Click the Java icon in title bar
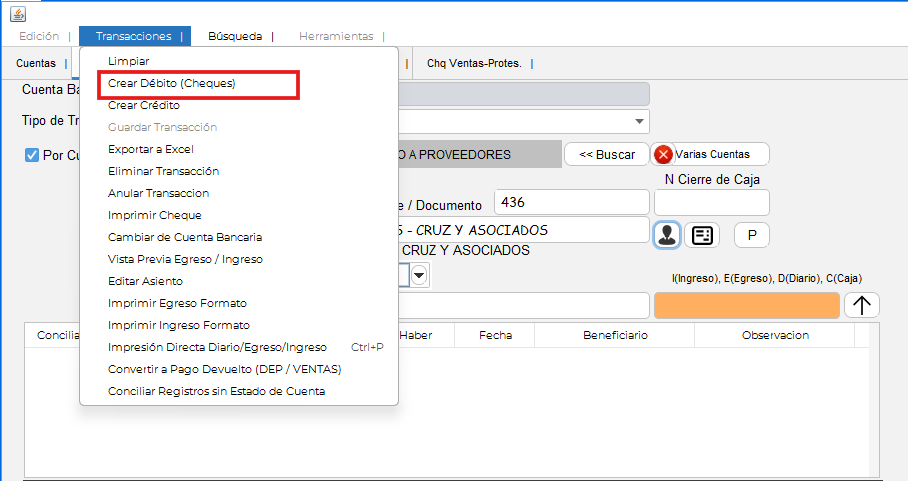Image resolution: width=908 pixels, height=481 pixels. 17,13
